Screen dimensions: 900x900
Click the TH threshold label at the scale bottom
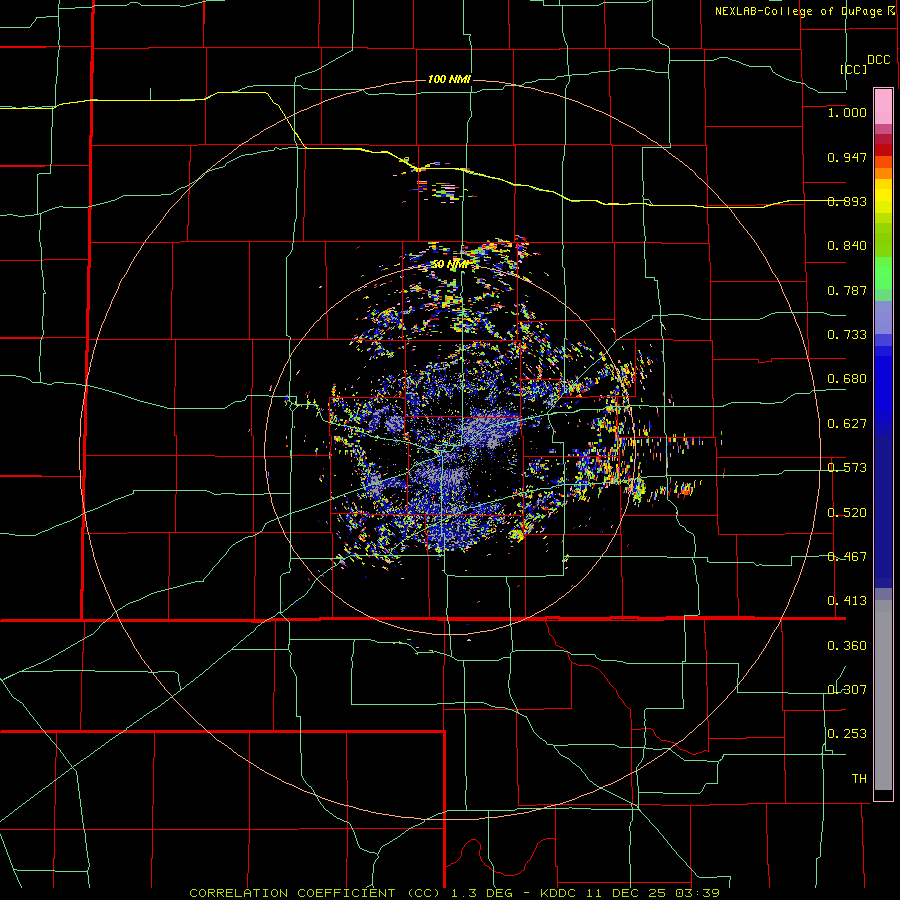tap(859, 779)
